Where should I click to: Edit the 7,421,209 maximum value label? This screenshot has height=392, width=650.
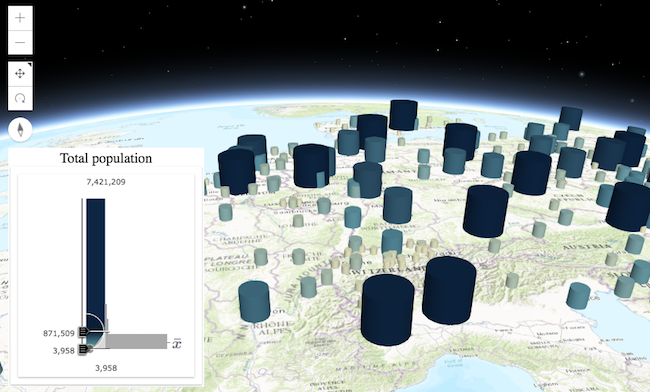click(106, 182)
